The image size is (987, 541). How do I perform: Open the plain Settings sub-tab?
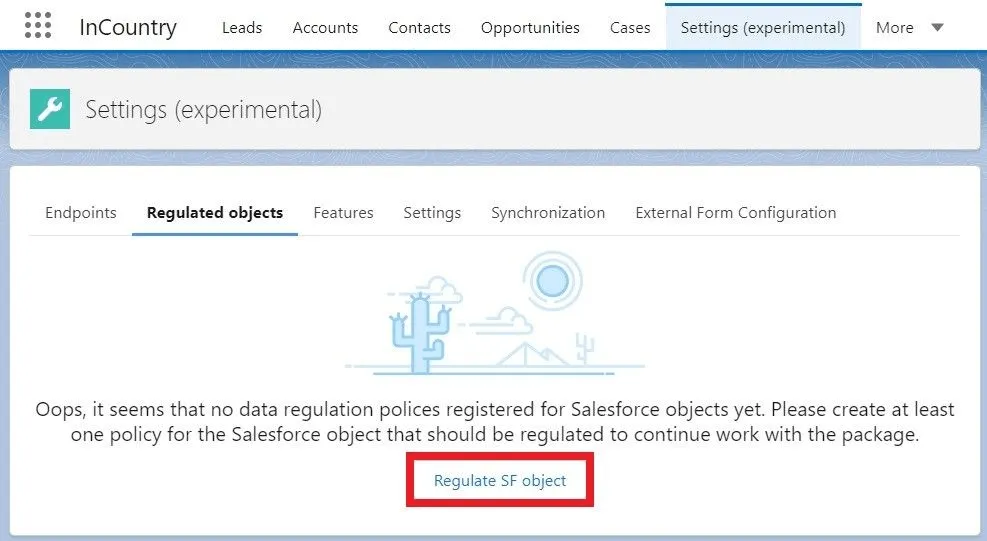click(x=432, y=213)
